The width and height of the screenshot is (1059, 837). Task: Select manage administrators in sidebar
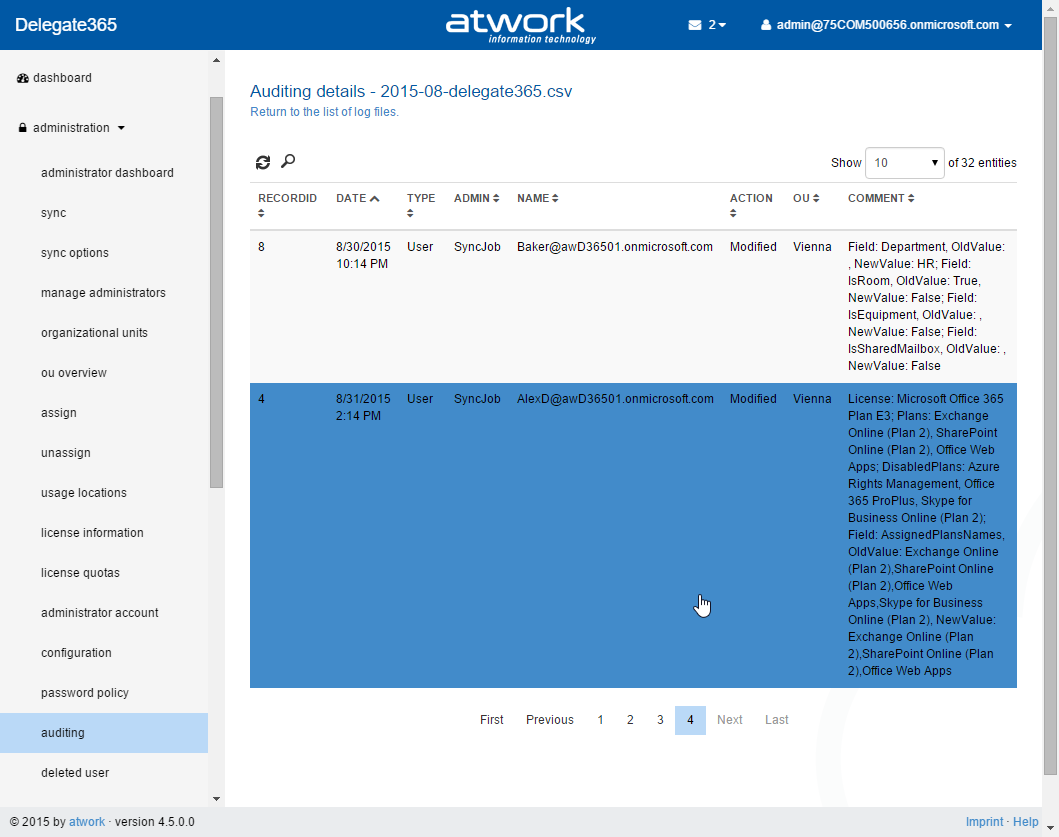pos(103,293)
